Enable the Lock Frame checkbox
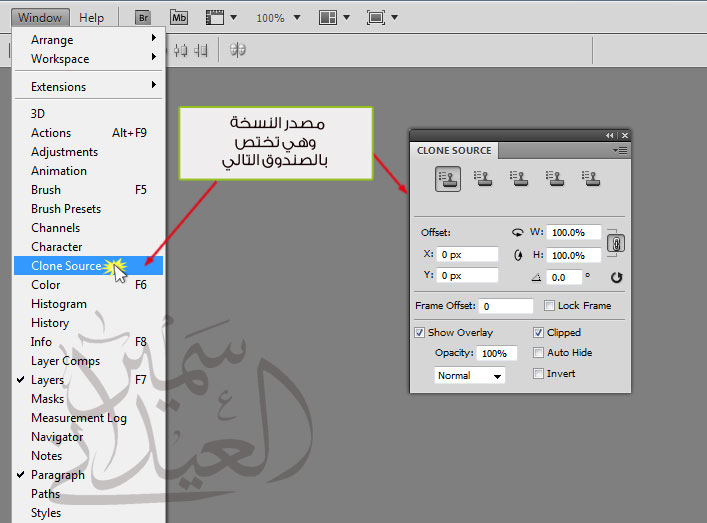The image size is (707, 523). coord(550,306)
